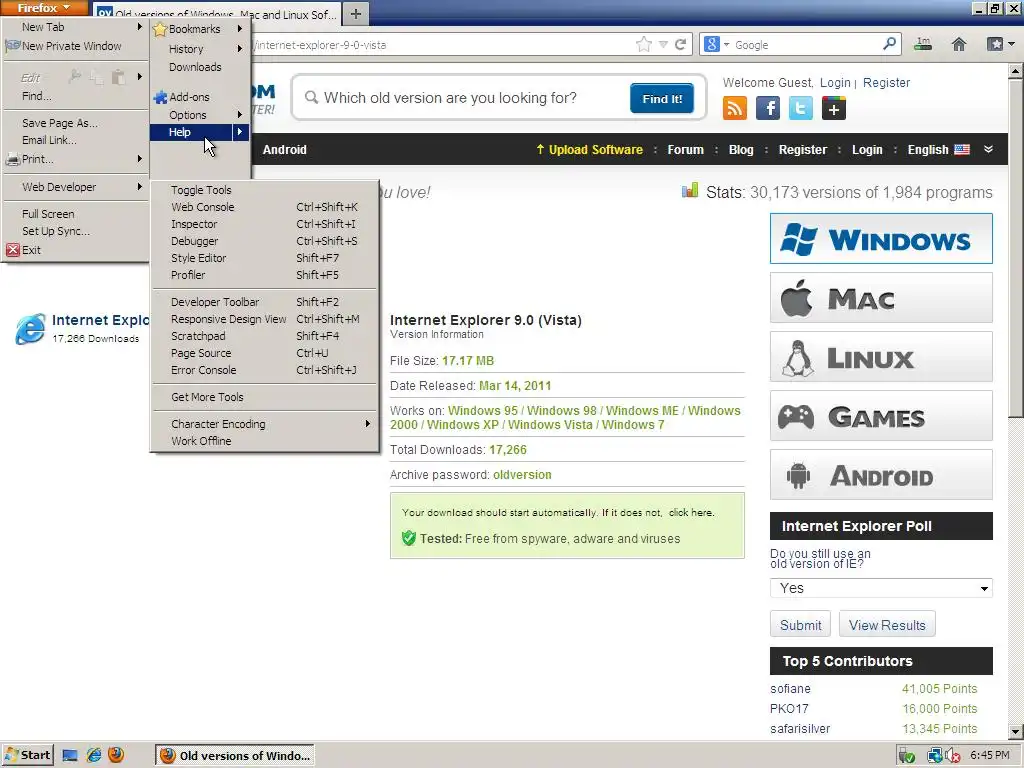
Task: Select Help in the Firefox menu
Action: point(200,132)
